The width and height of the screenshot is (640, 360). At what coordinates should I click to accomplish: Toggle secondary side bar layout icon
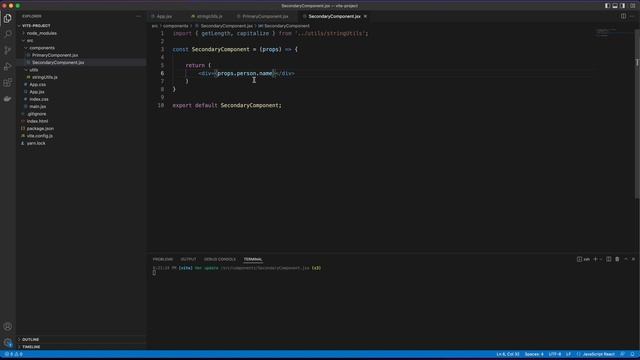pyautogui.click(x=622, y=6)
